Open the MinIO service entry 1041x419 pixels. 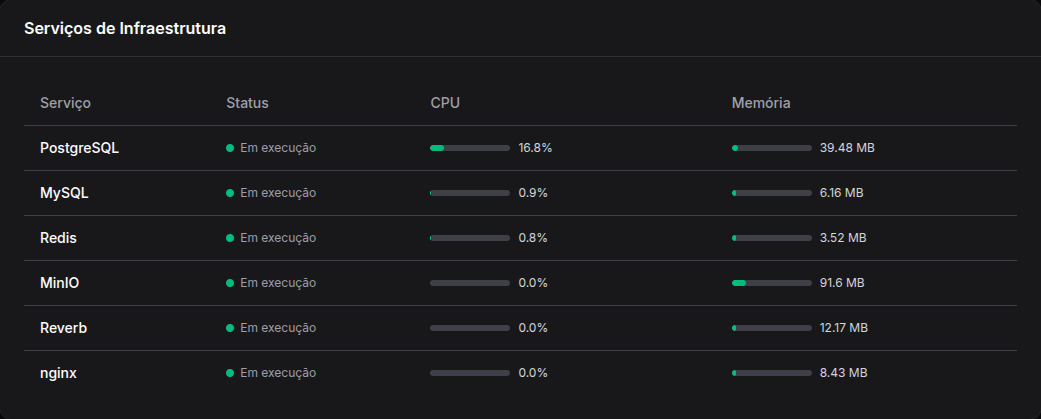click(x=60, y=283)
